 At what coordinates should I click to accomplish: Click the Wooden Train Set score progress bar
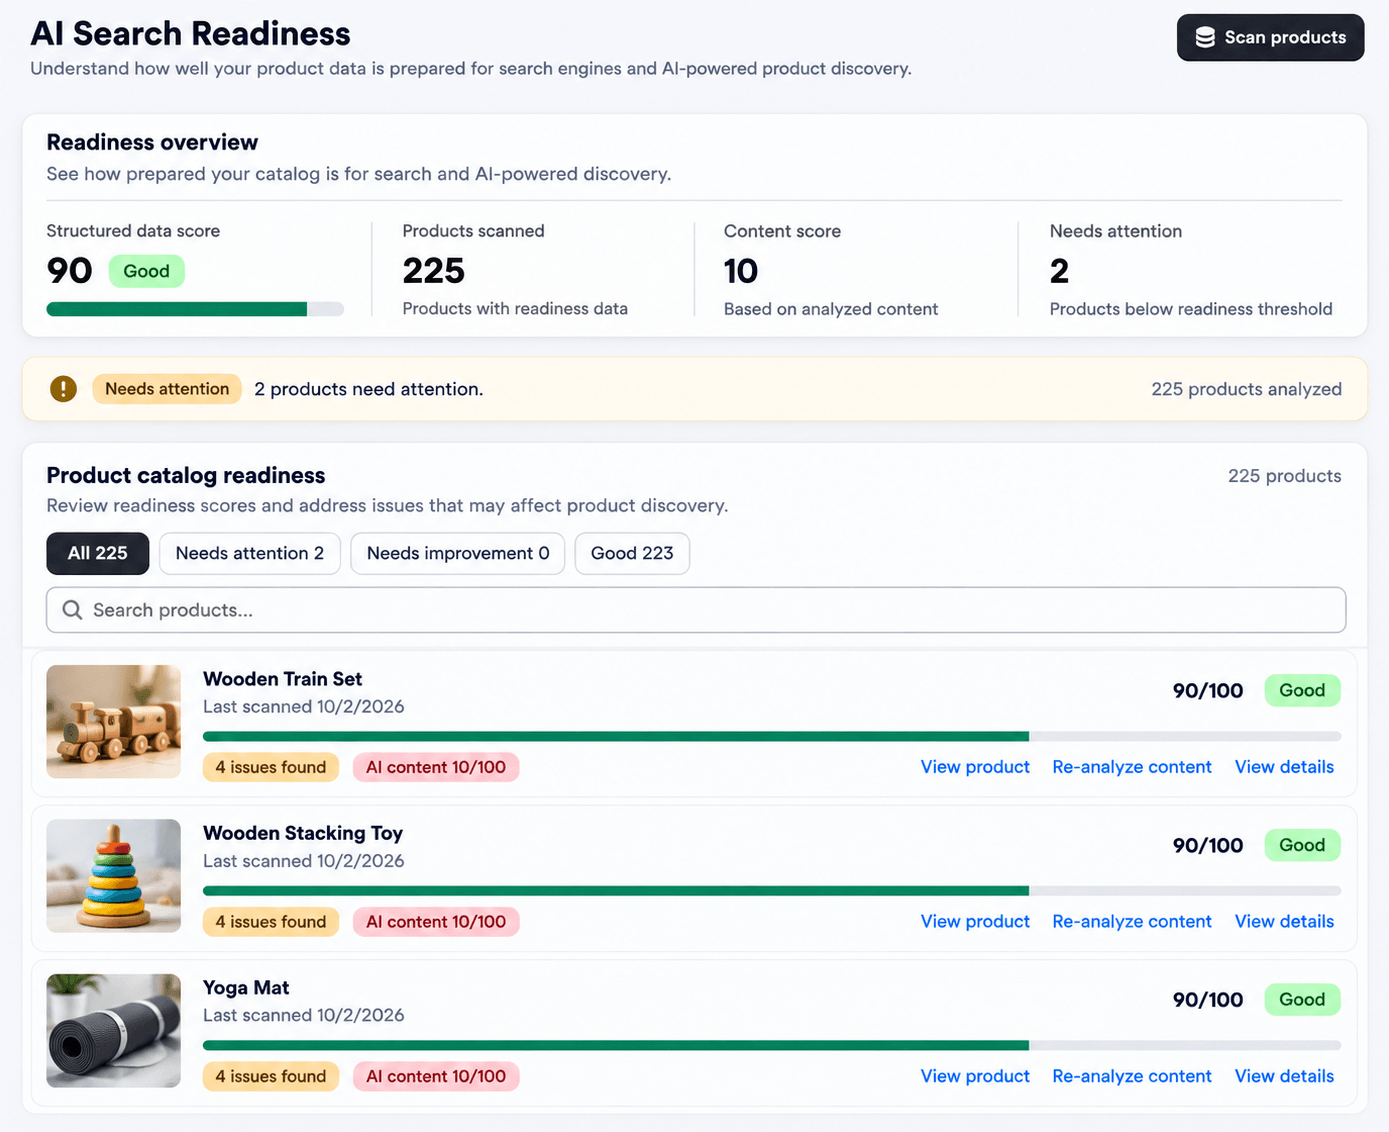coord(772,737)
